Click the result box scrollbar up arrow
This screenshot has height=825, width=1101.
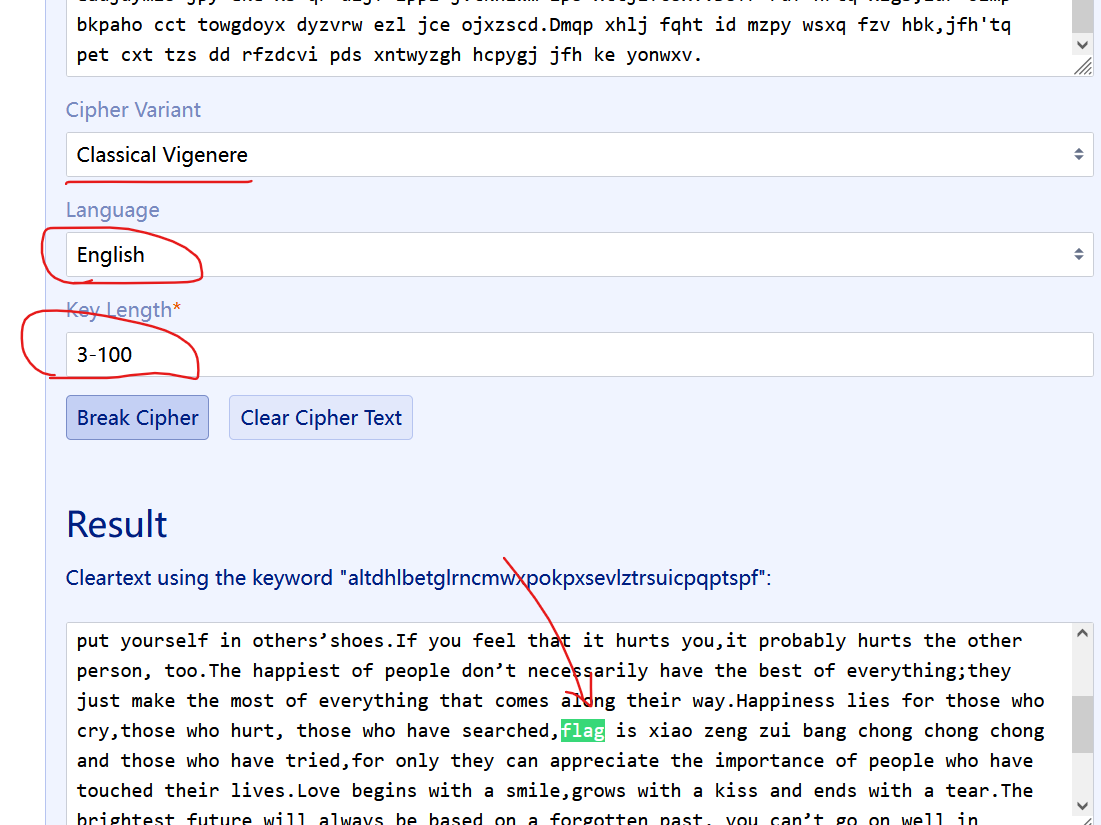click(1082, 633)
